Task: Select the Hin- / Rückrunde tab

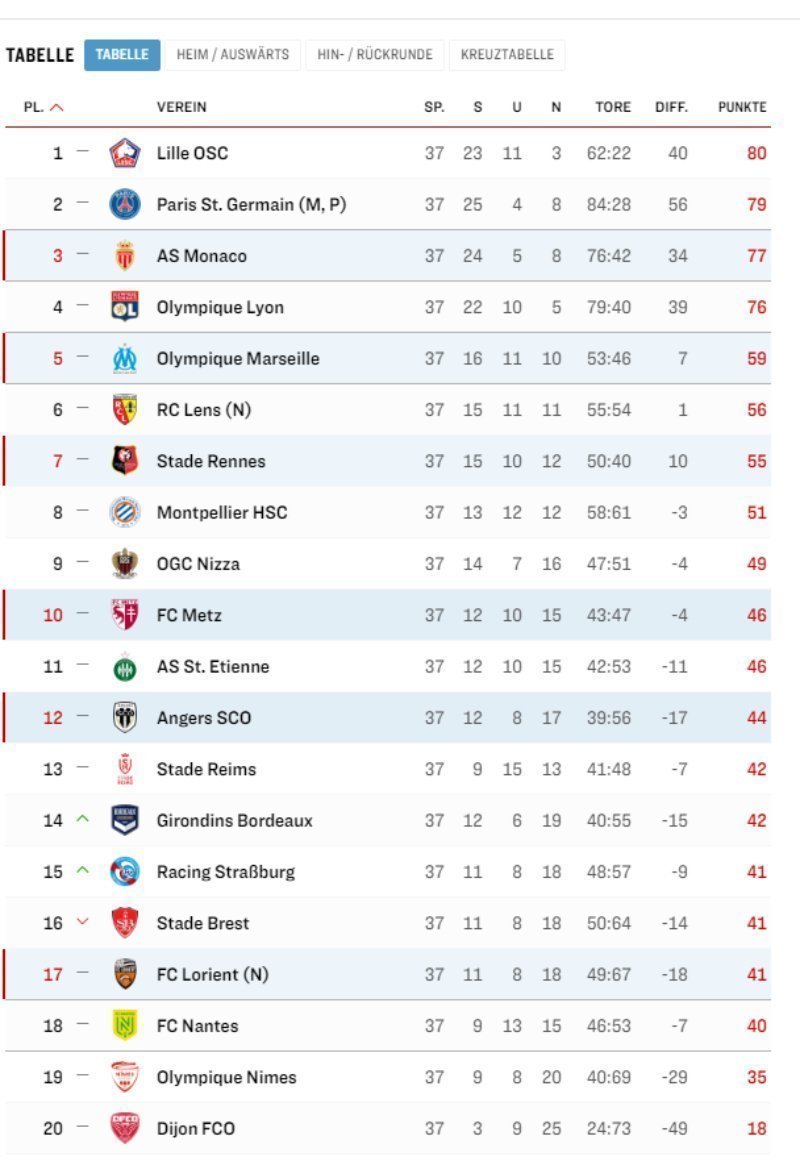Action: [375, 55]
